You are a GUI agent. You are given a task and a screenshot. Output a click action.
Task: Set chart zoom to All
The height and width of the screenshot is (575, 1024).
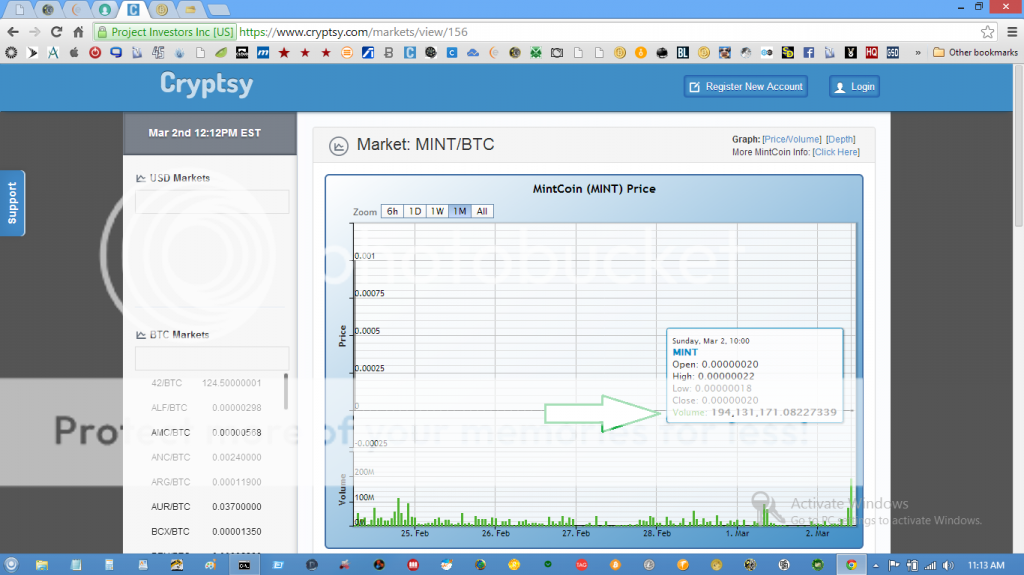pyautogui.click(x=482, y=211)
